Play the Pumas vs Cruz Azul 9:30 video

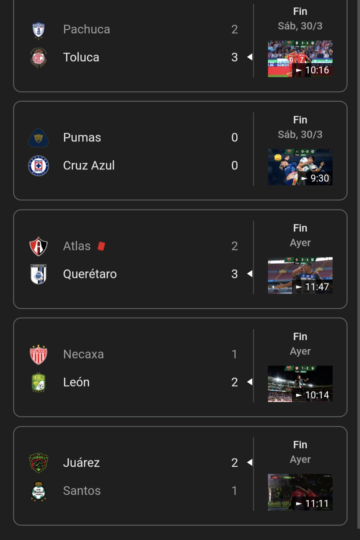[x=300, y=167]
